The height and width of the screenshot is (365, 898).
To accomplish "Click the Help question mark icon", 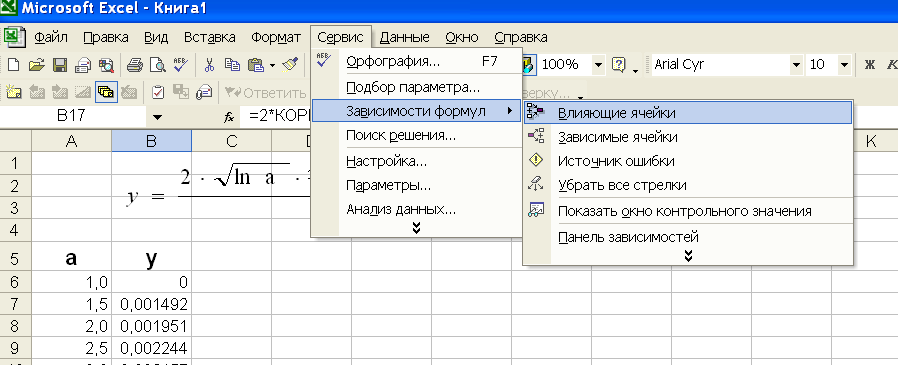I will [619, 64].
